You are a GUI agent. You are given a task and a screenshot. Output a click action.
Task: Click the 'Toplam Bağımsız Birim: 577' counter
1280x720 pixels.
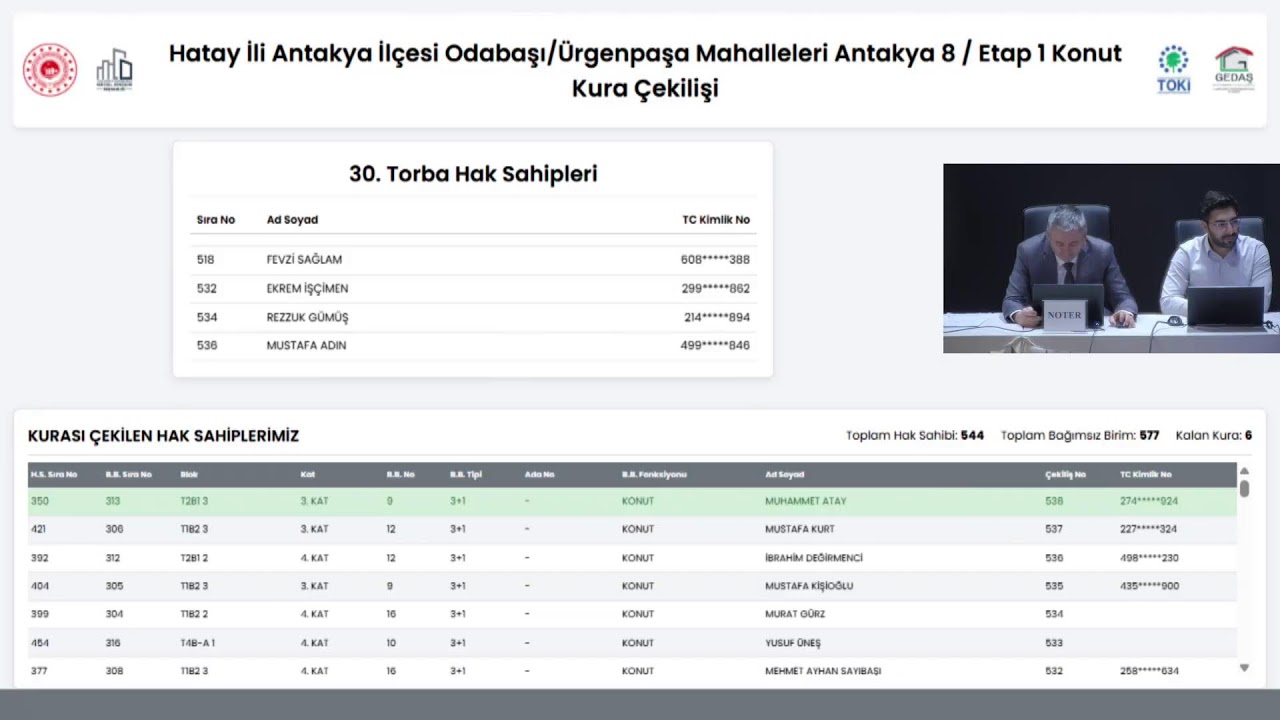(1080, 436)
